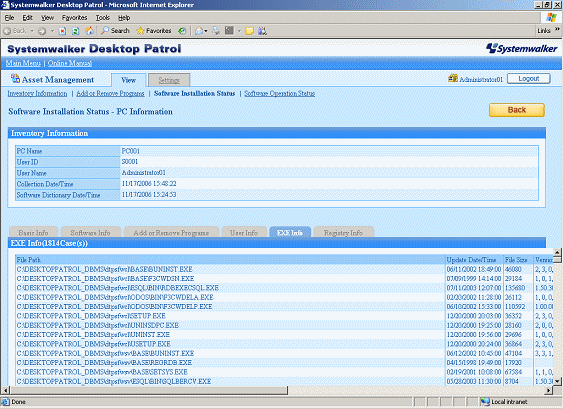Click the Logout button

pos(529,79)
